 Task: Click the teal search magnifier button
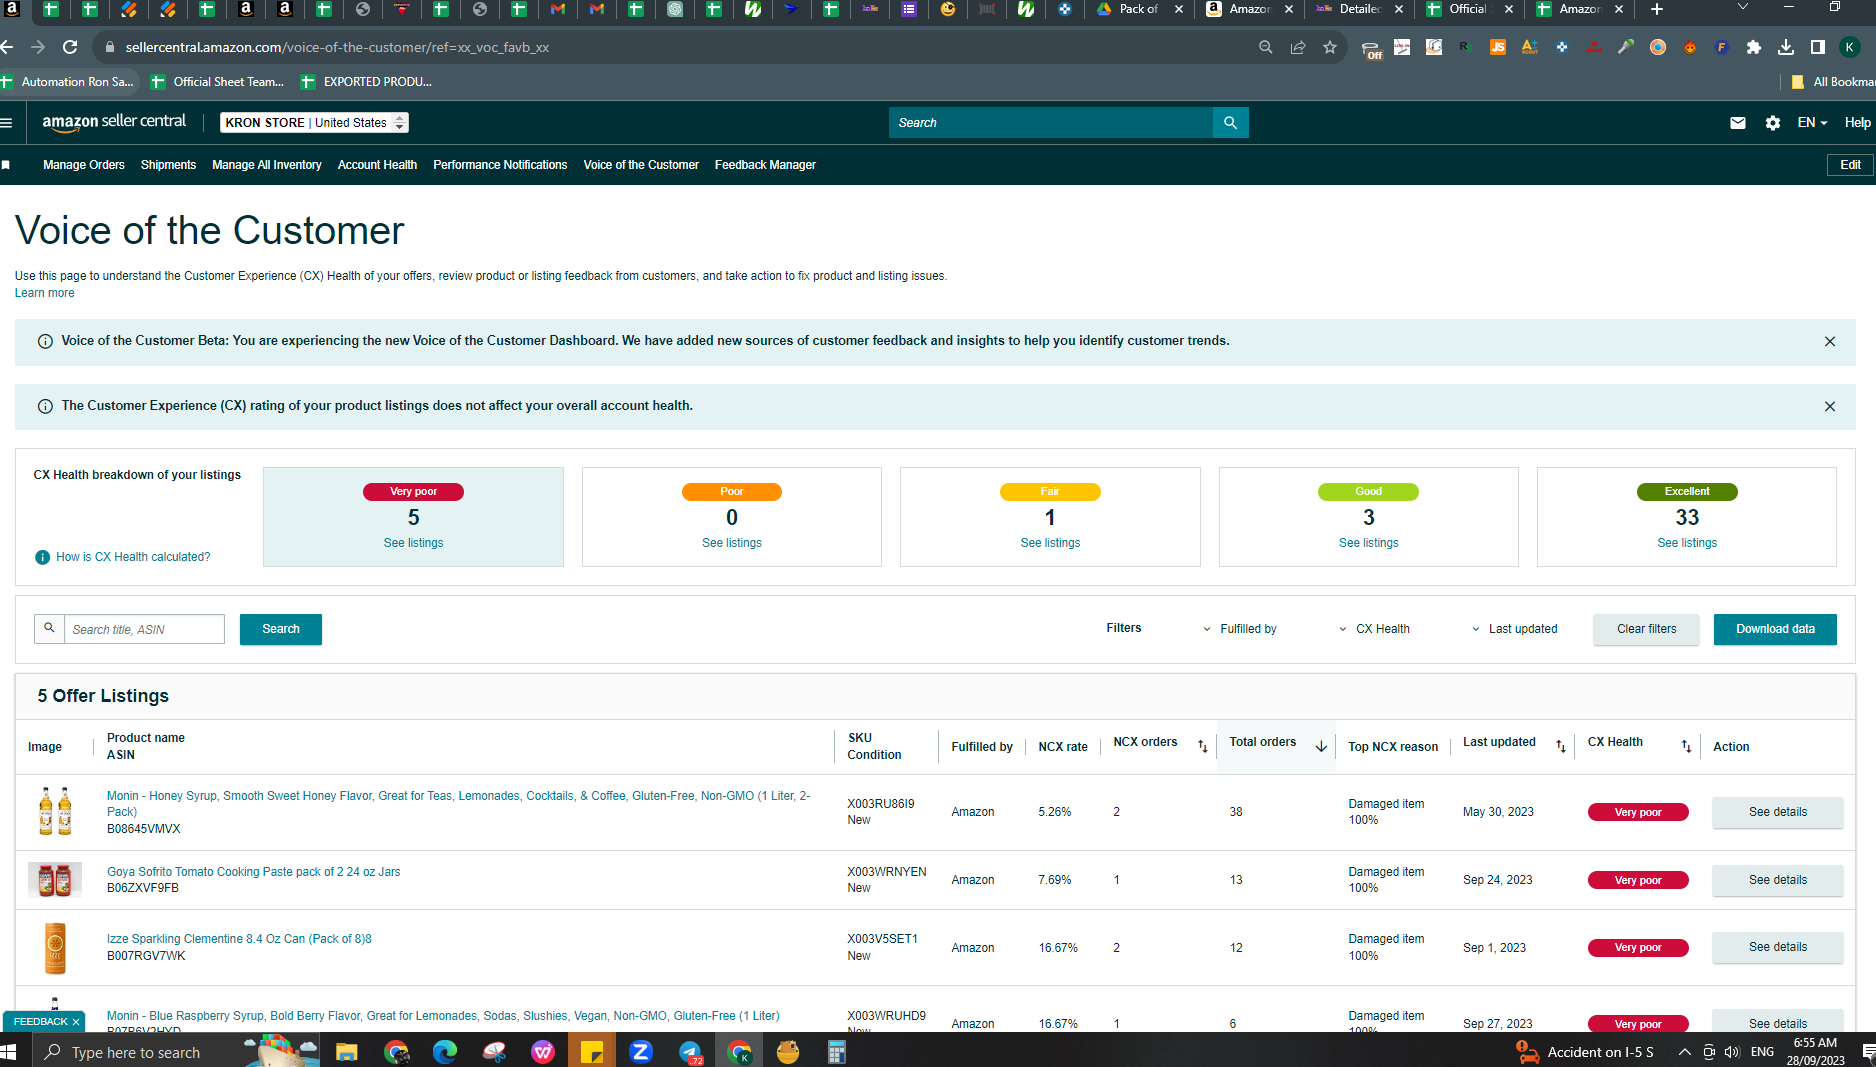[1230, 123]
